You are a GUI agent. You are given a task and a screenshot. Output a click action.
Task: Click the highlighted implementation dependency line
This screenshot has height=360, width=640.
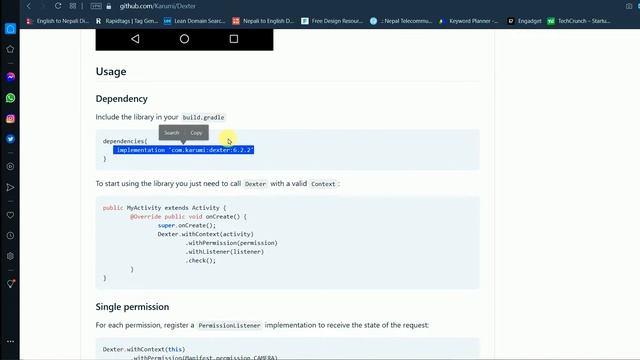pyautogui.click(x=184, y=150)
